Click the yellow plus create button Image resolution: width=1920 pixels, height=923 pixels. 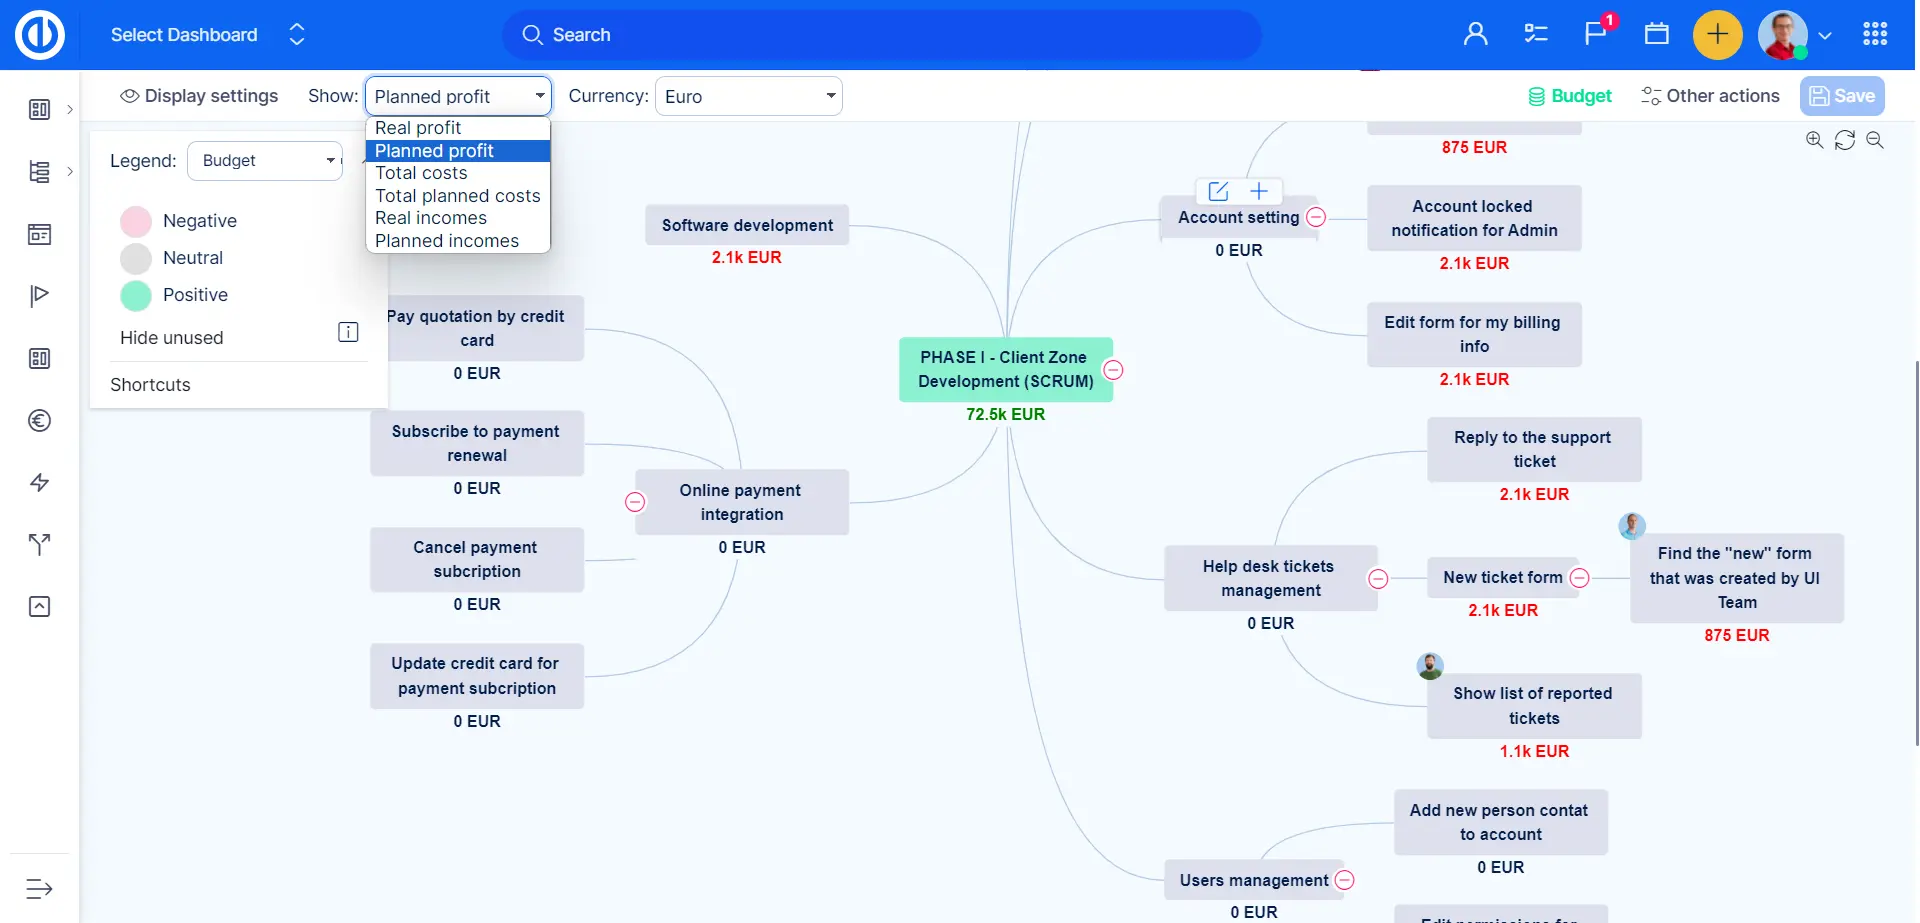coord(1717,34)
